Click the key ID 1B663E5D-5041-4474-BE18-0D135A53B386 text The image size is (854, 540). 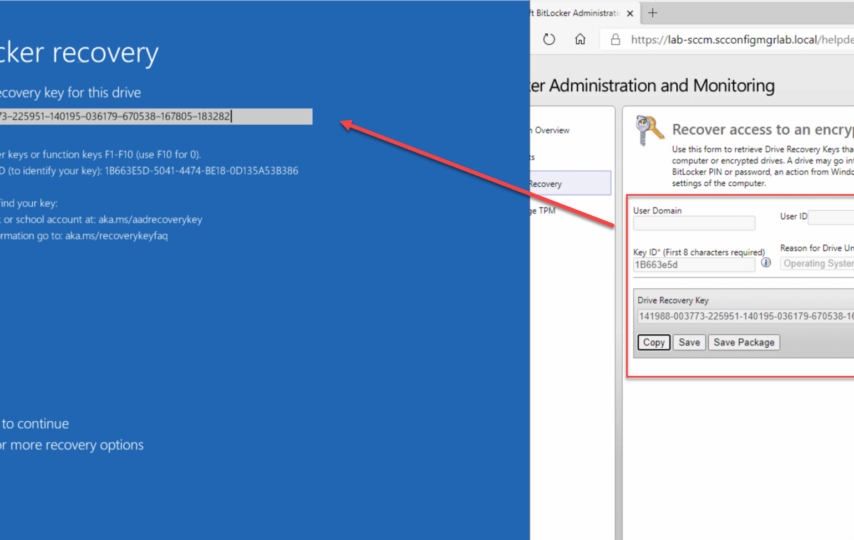coord(202,171)
